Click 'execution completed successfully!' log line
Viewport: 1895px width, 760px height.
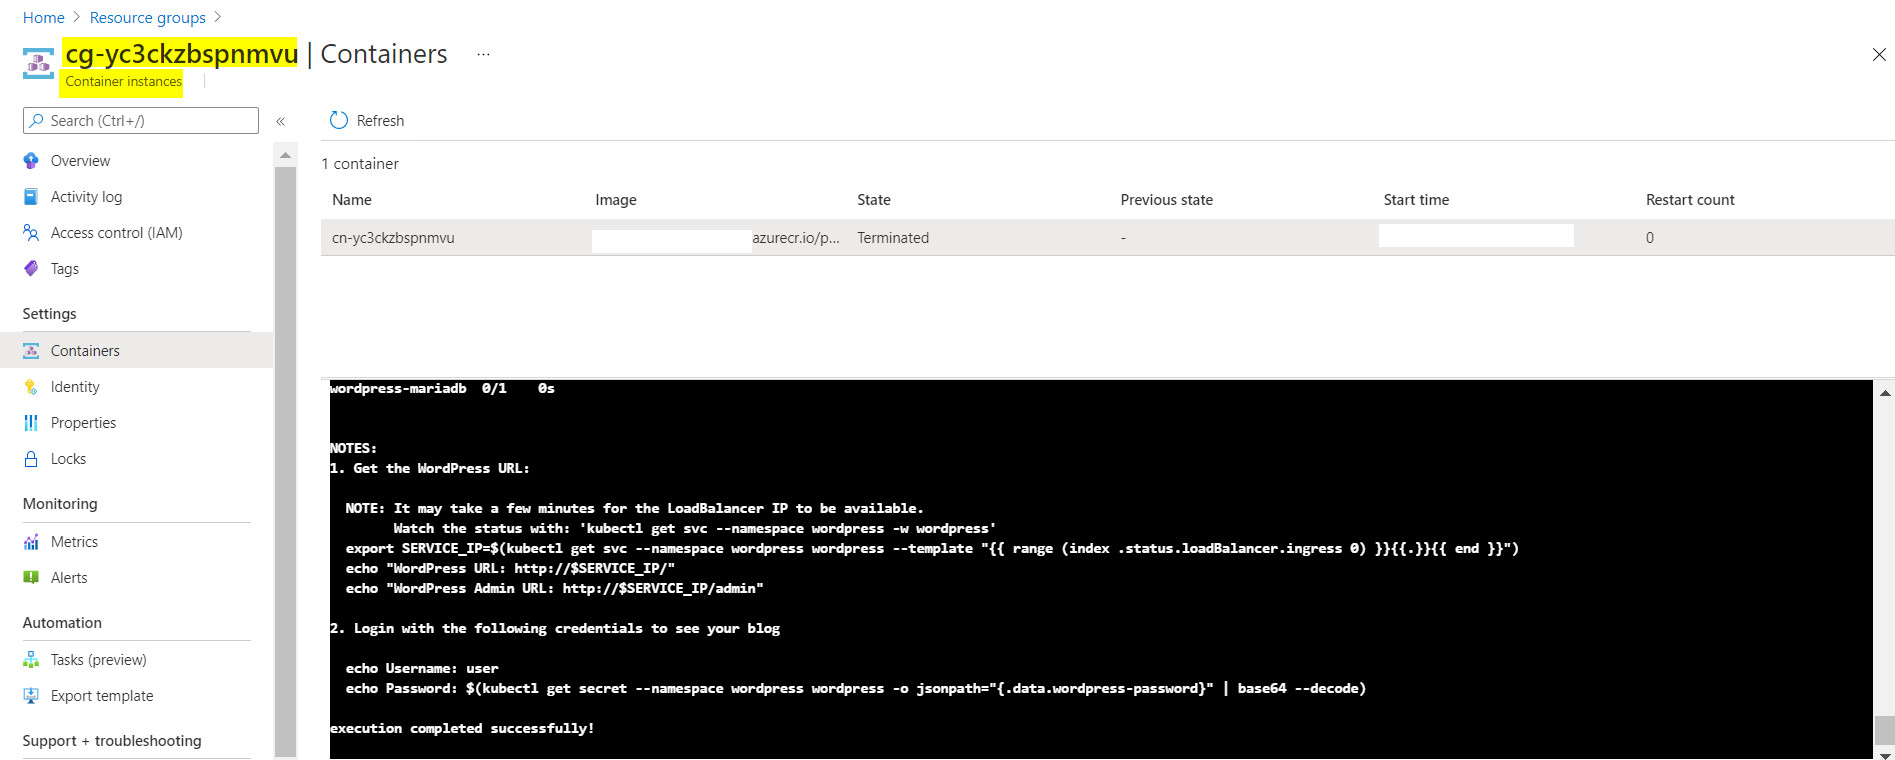click(462, 728)
